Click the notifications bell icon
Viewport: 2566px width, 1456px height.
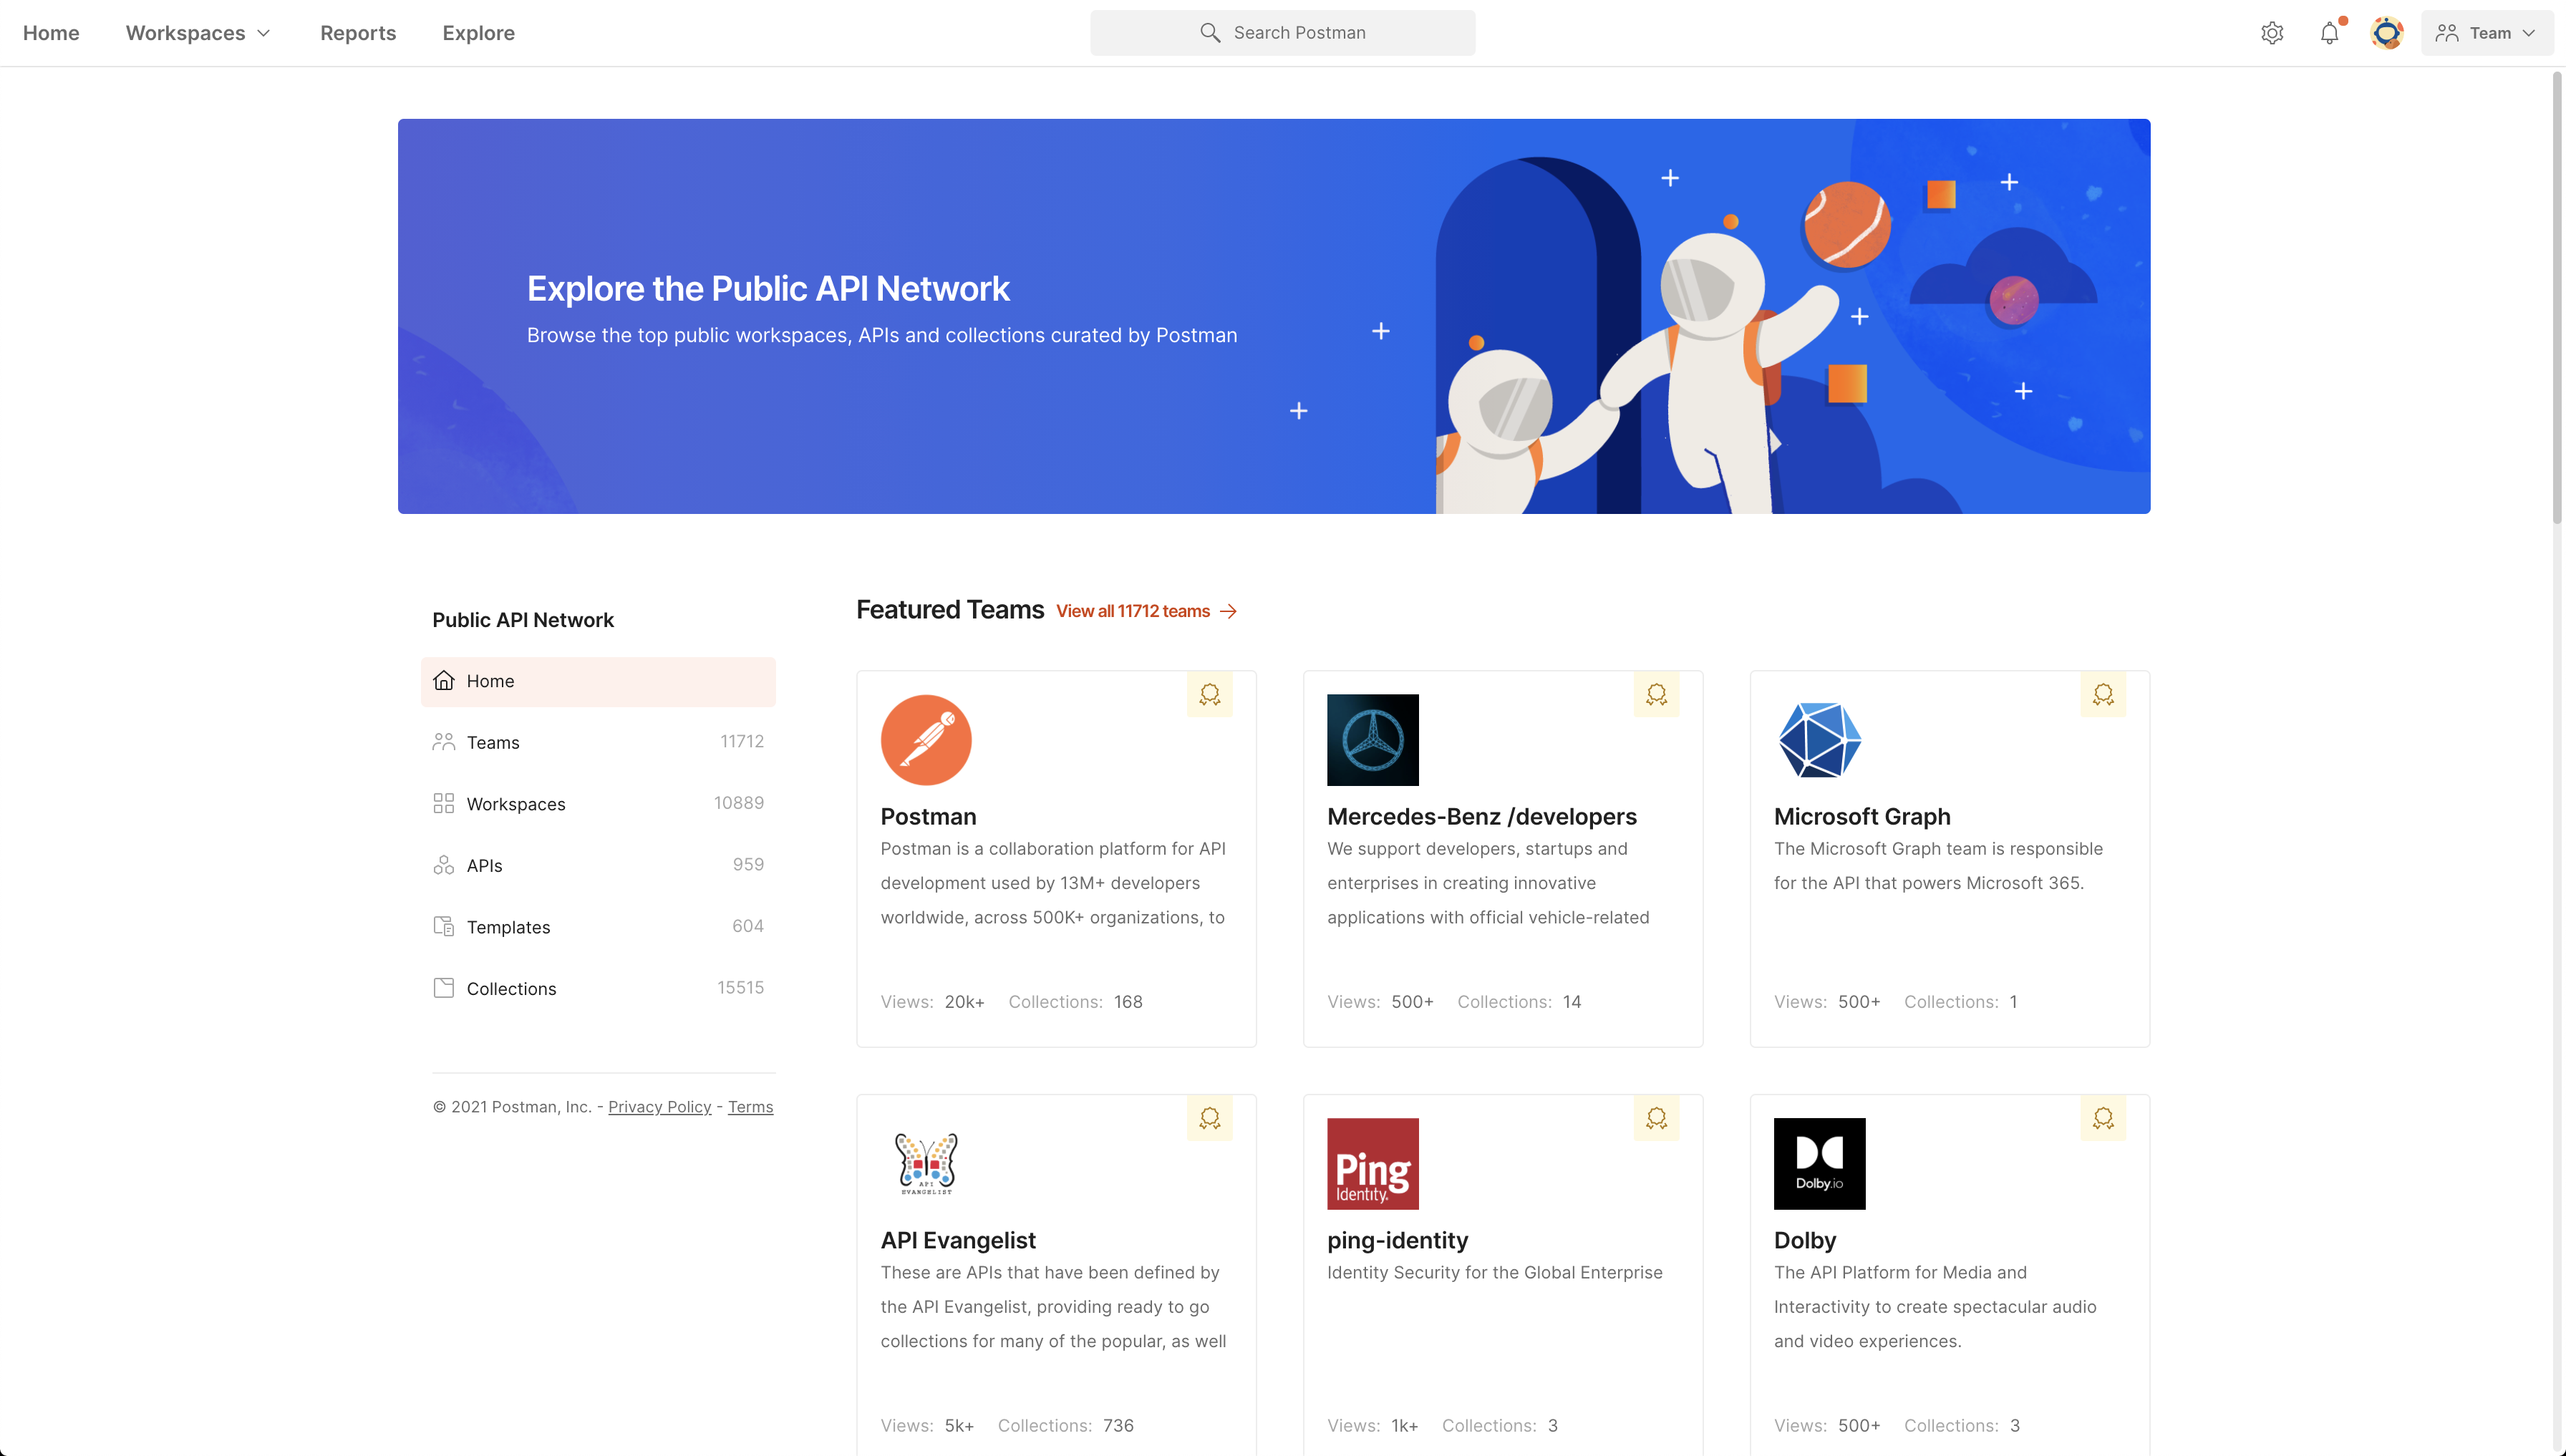pos(2328,31)
